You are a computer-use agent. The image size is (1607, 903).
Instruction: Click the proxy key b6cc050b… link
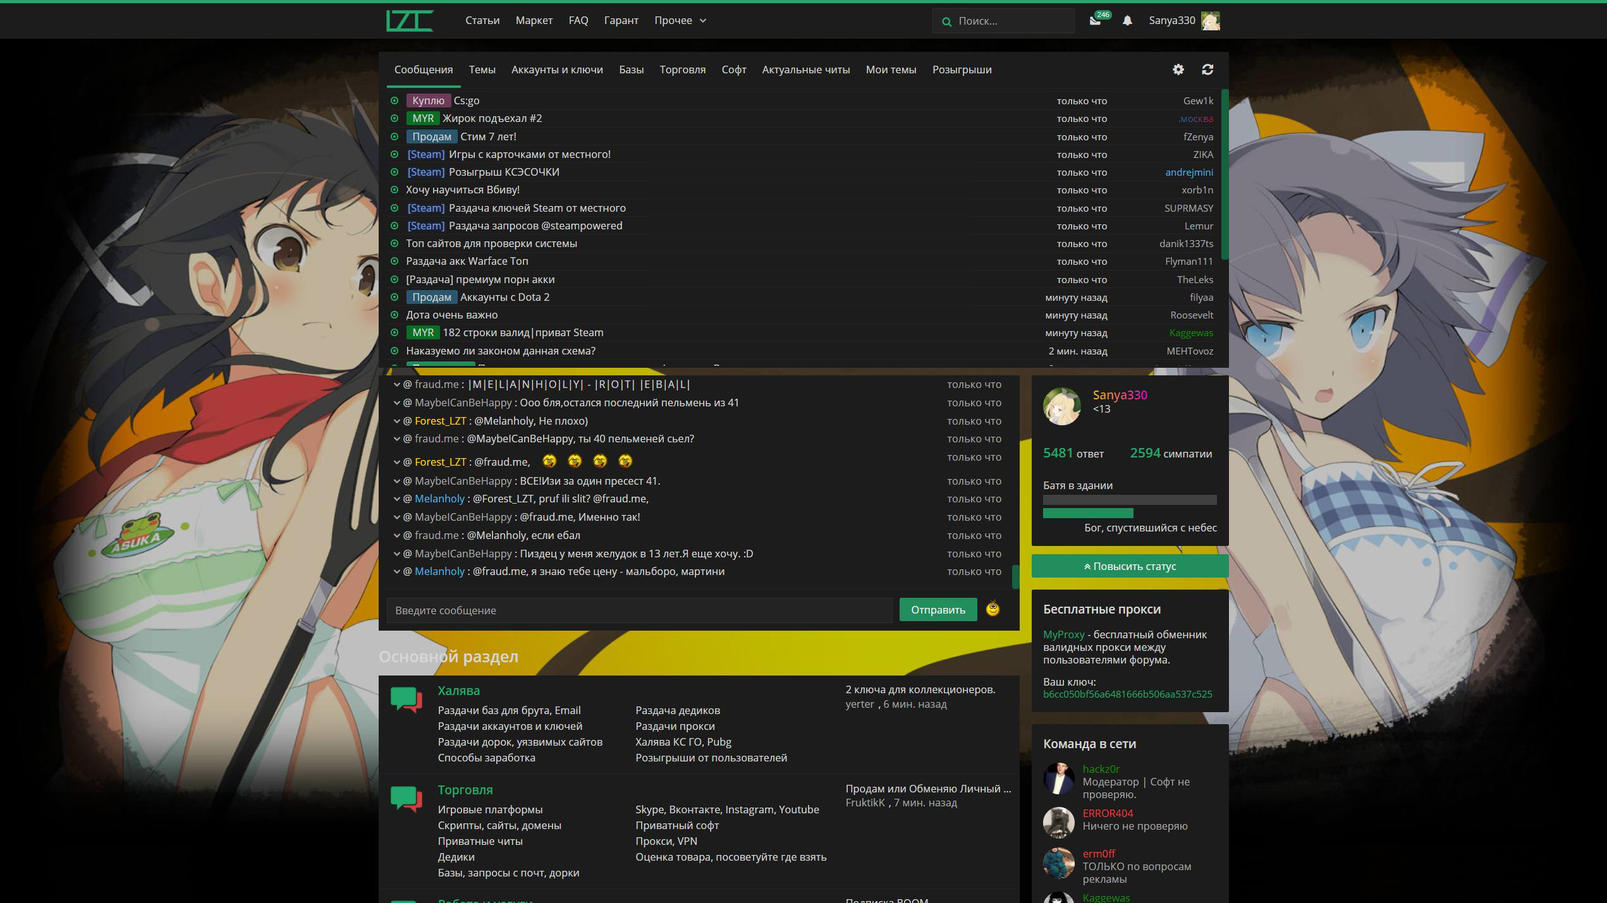coord(1127,695)
